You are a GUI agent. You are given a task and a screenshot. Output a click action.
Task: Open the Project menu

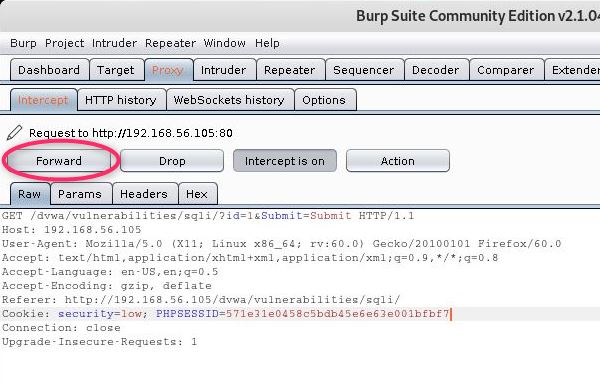(x=64, y=43)
